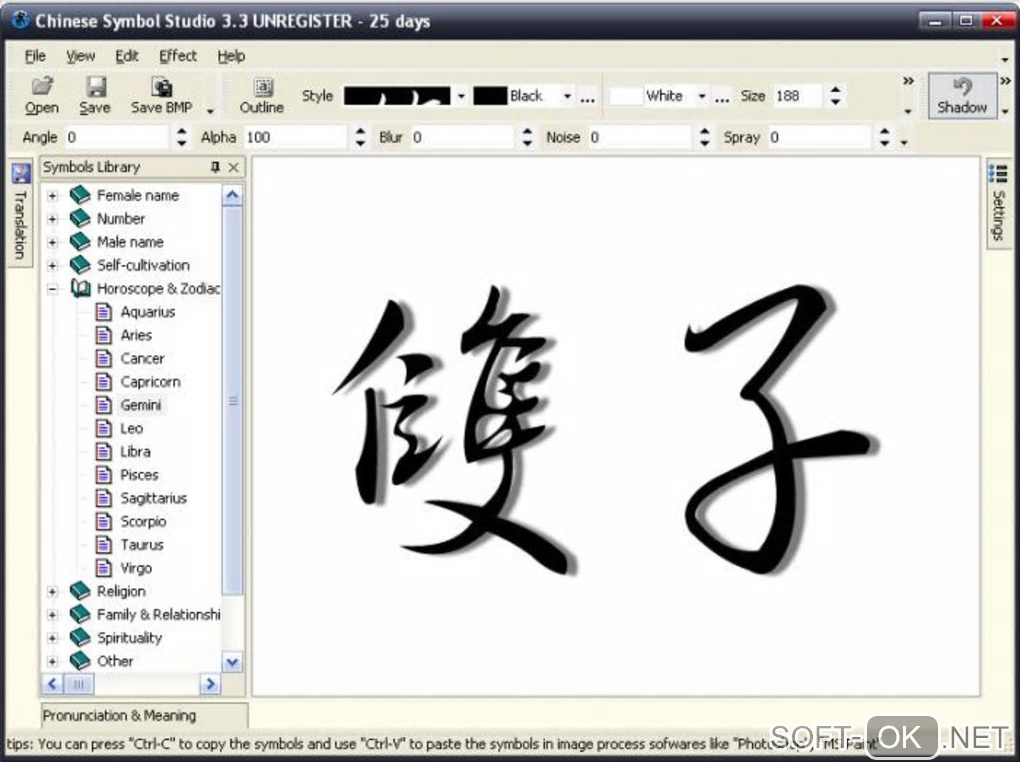1020x762 pixels.
Task: Click the Blur value field
Action: pos(461,137)
